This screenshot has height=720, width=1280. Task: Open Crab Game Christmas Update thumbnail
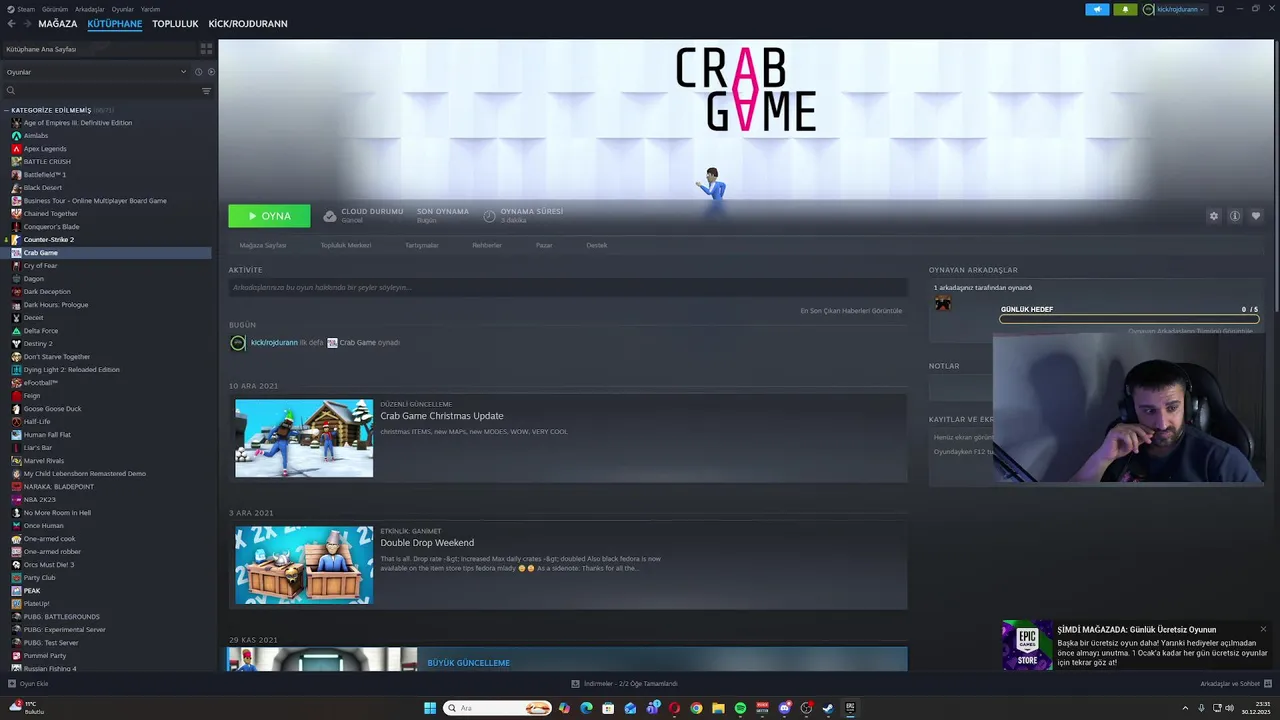304,438
